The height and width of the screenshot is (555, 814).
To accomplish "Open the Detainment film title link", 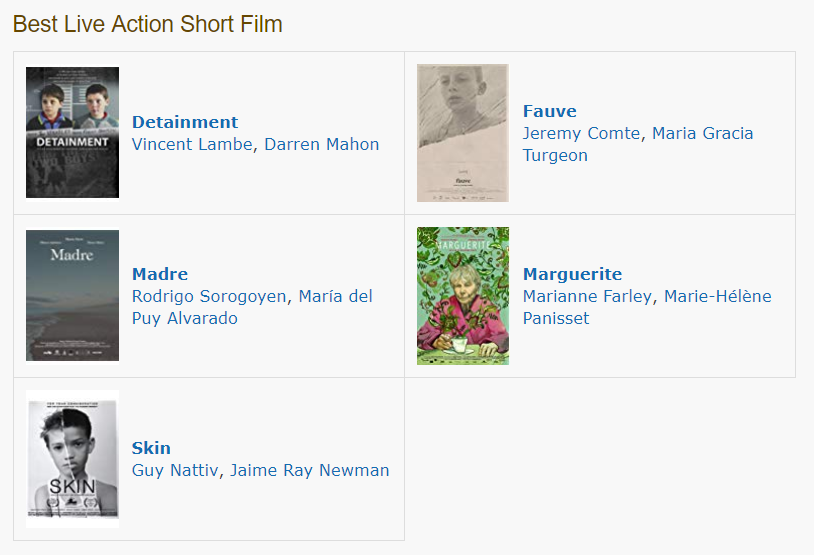I will tap(185, 122).
